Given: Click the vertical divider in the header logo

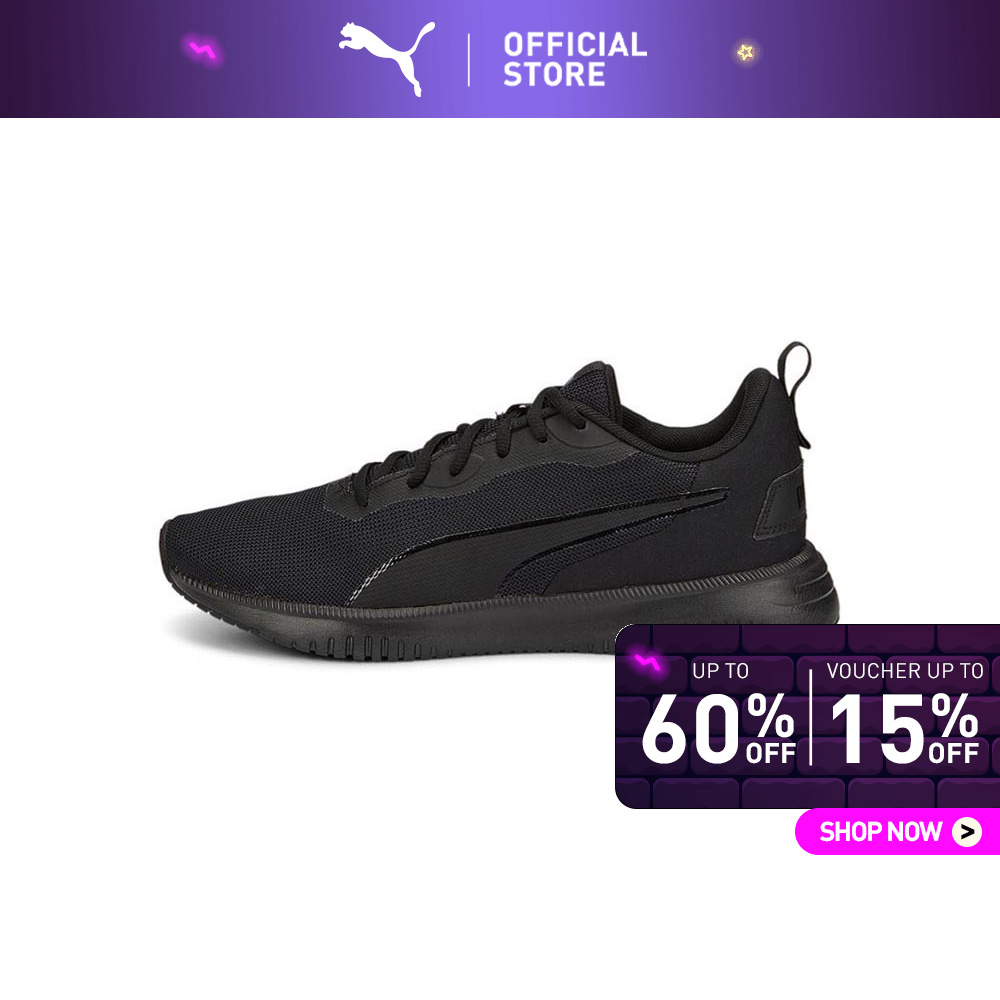Looking at the screenshot, I should click(469, 60).
